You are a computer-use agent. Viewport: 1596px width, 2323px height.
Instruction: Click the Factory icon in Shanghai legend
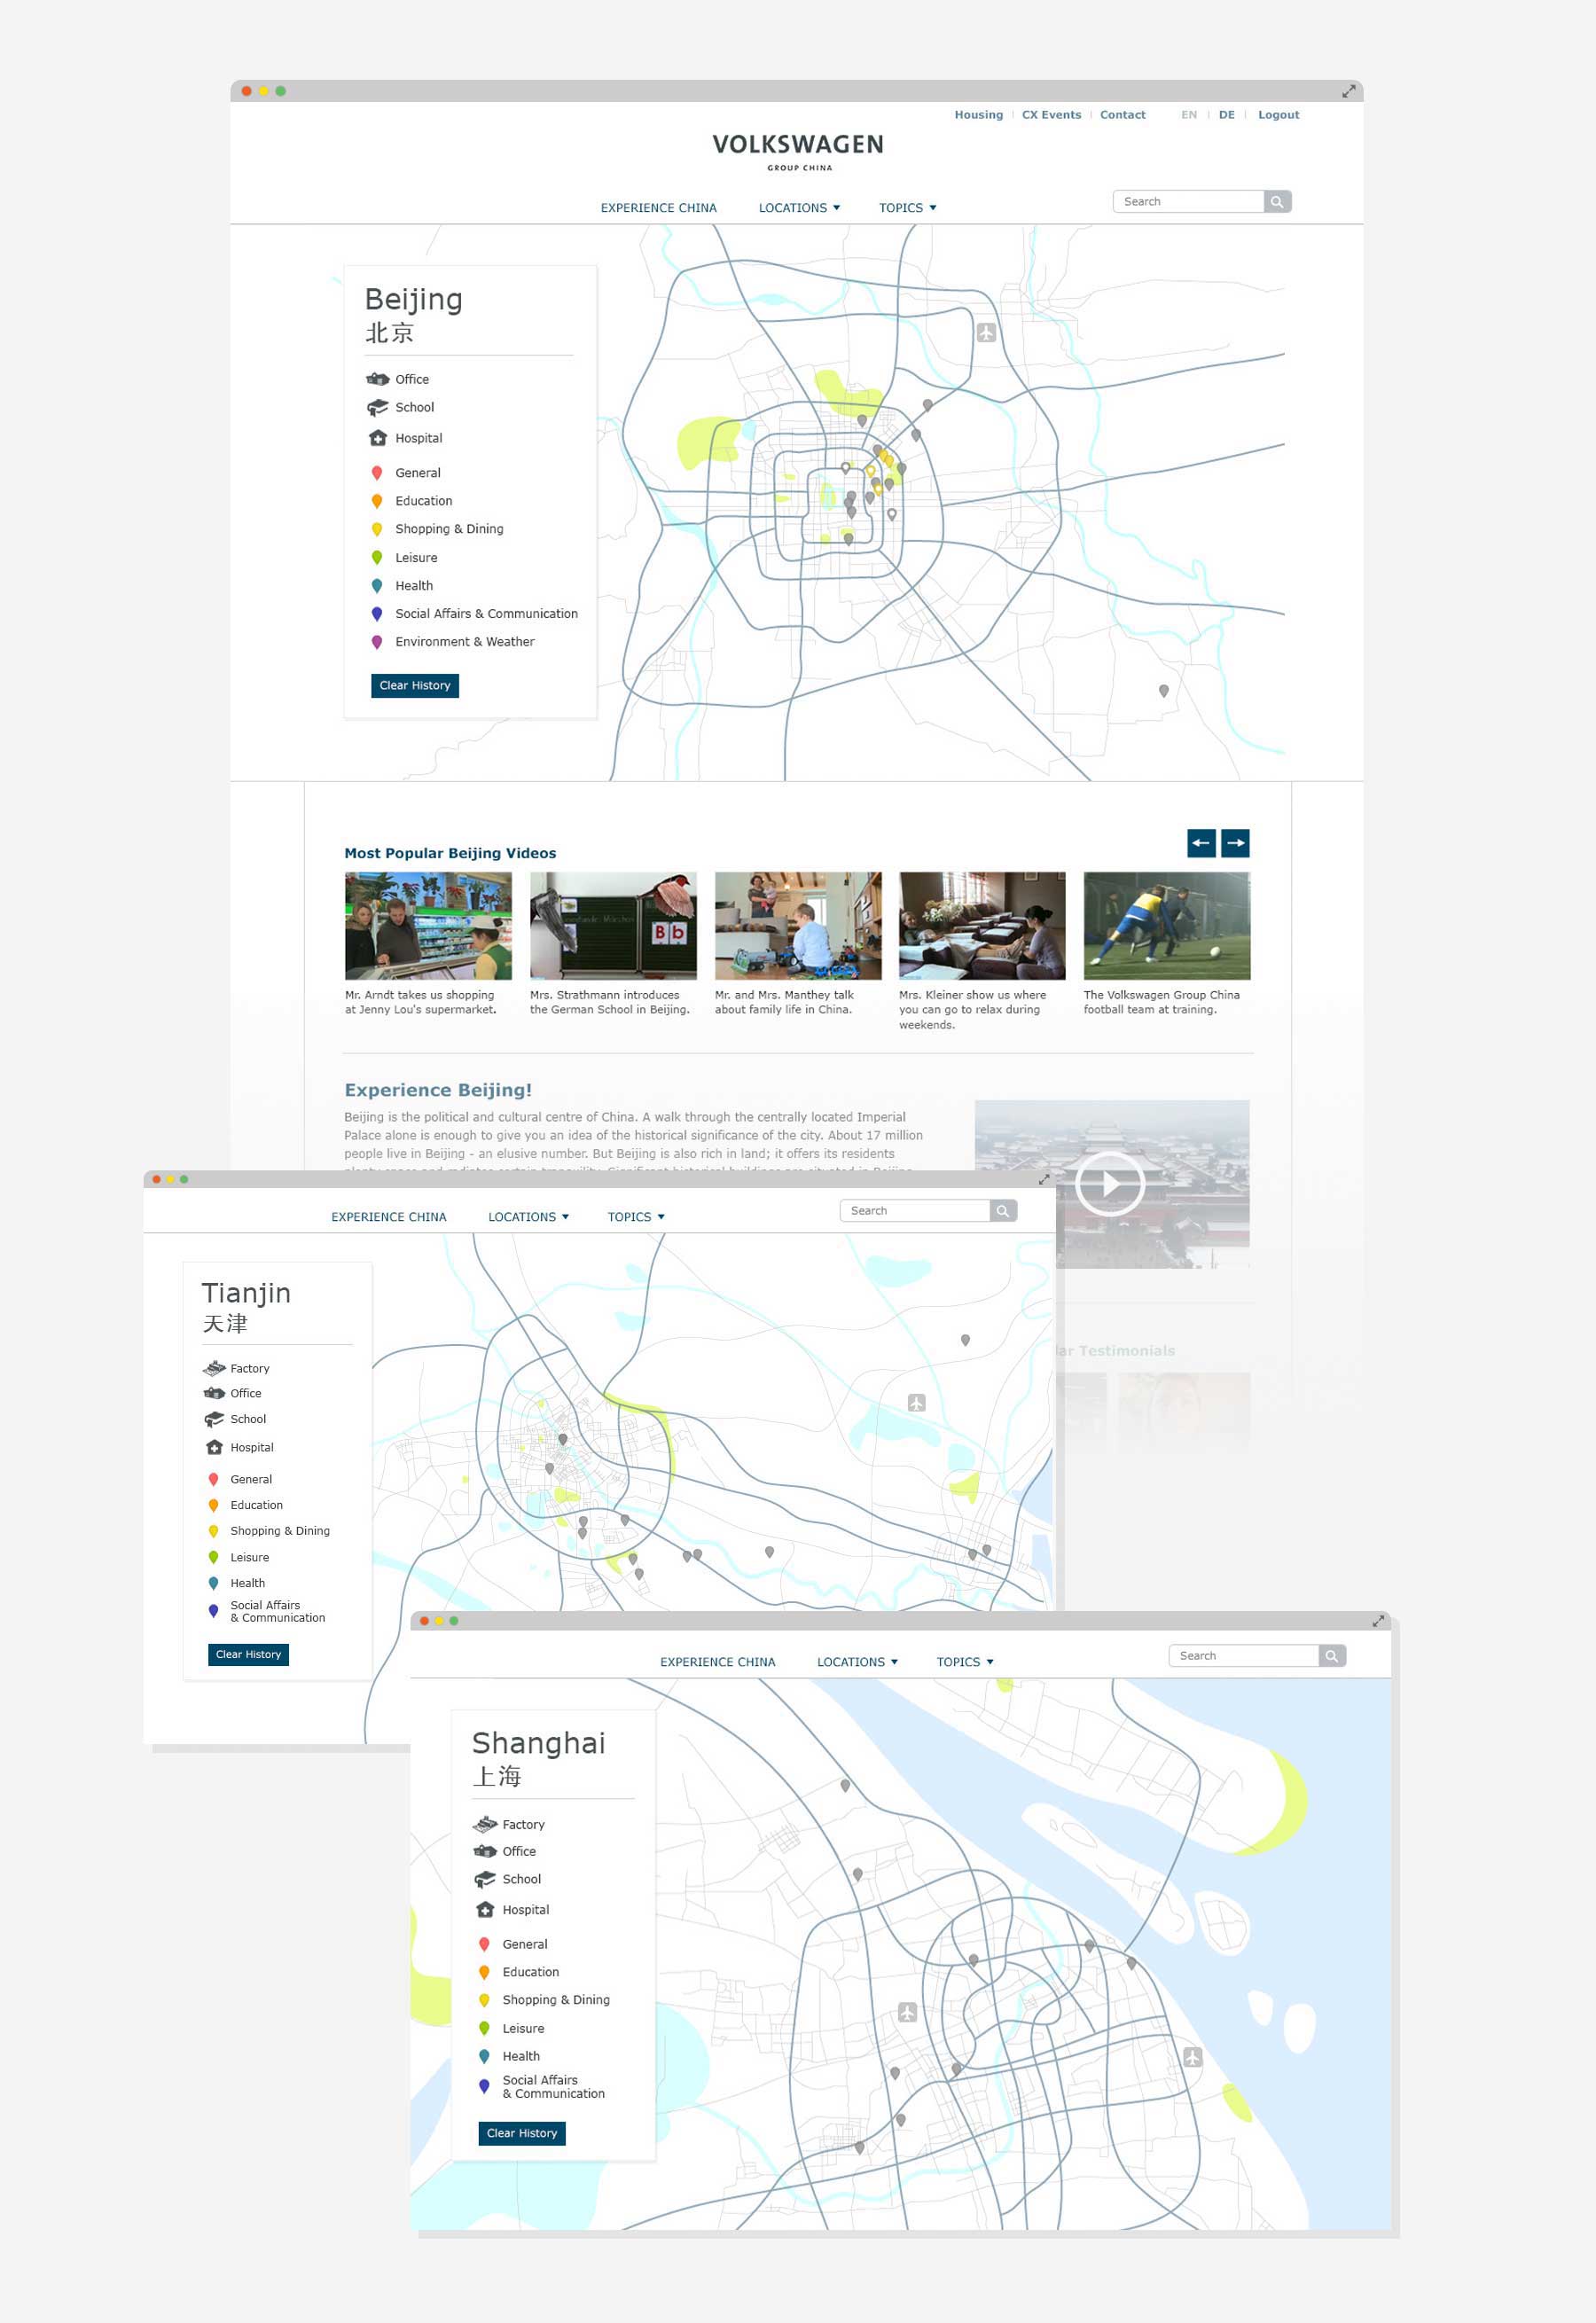[485, 1825]
